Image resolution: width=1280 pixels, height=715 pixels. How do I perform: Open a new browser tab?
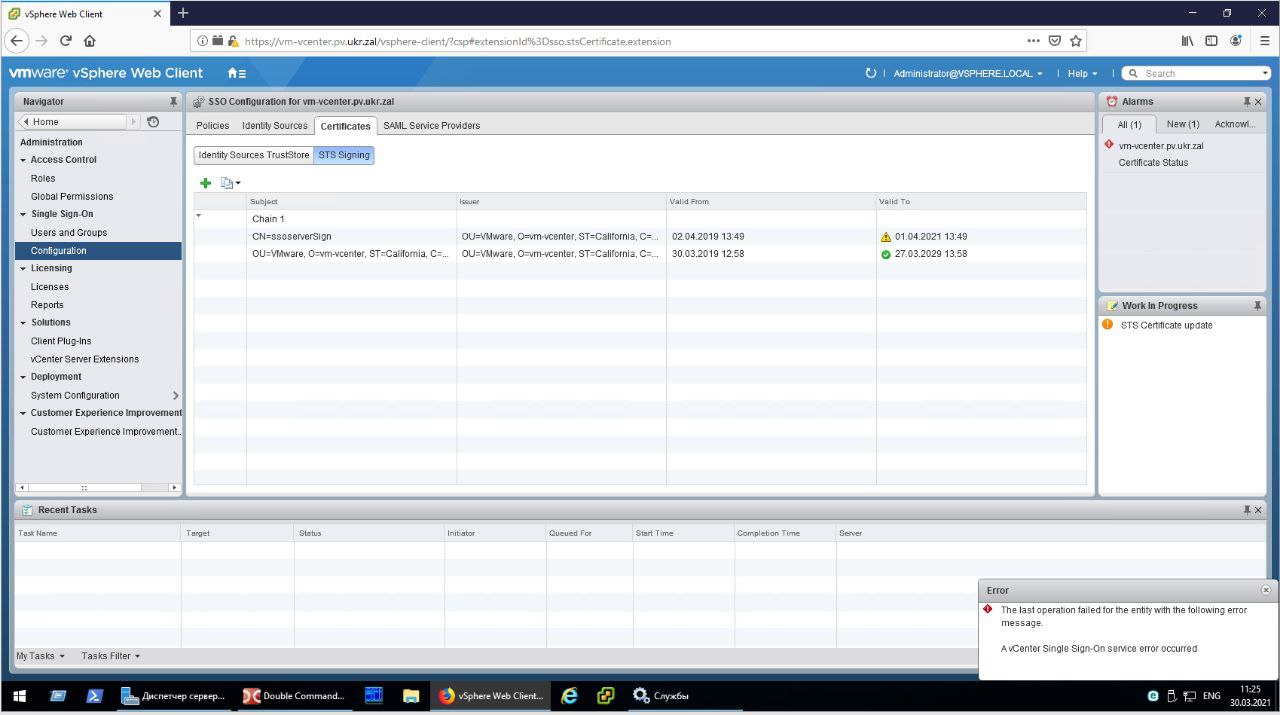[184, 13]
